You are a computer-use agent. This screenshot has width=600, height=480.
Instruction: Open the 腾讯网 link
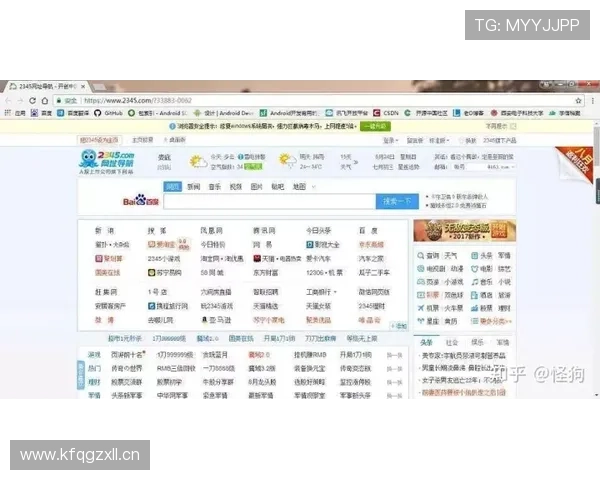(264, 231)
